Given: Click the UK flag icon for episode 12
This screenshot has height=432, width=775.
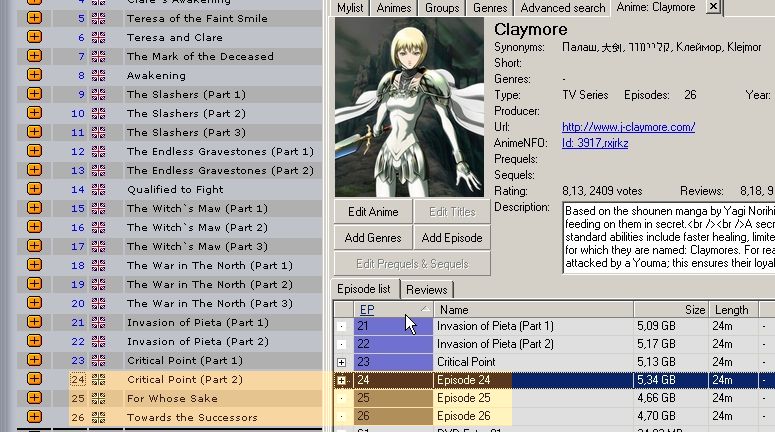Looking at the screenshot, I should (x=98, y=151).
